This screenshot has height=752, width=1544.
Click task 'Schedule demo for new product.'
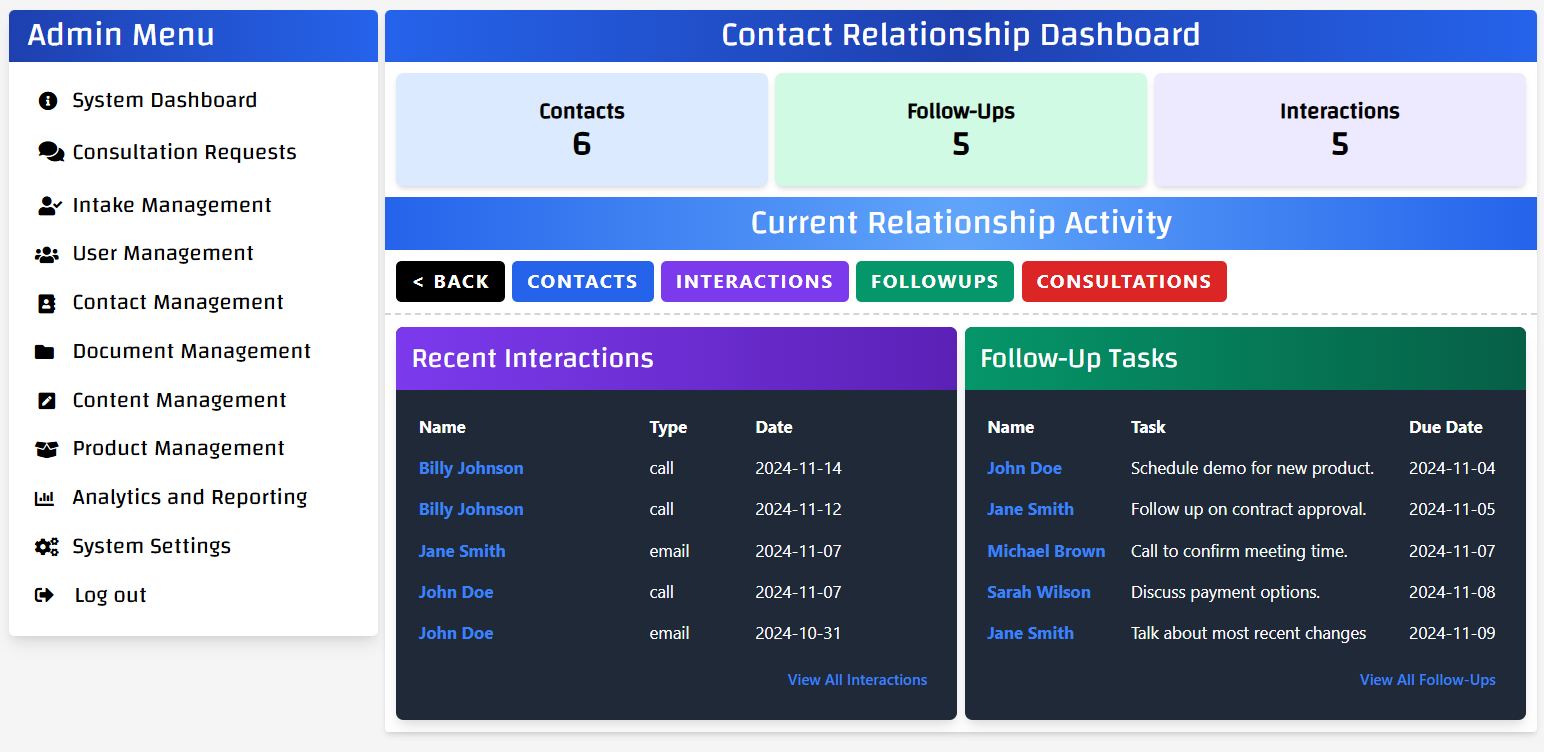point(1252,468)
